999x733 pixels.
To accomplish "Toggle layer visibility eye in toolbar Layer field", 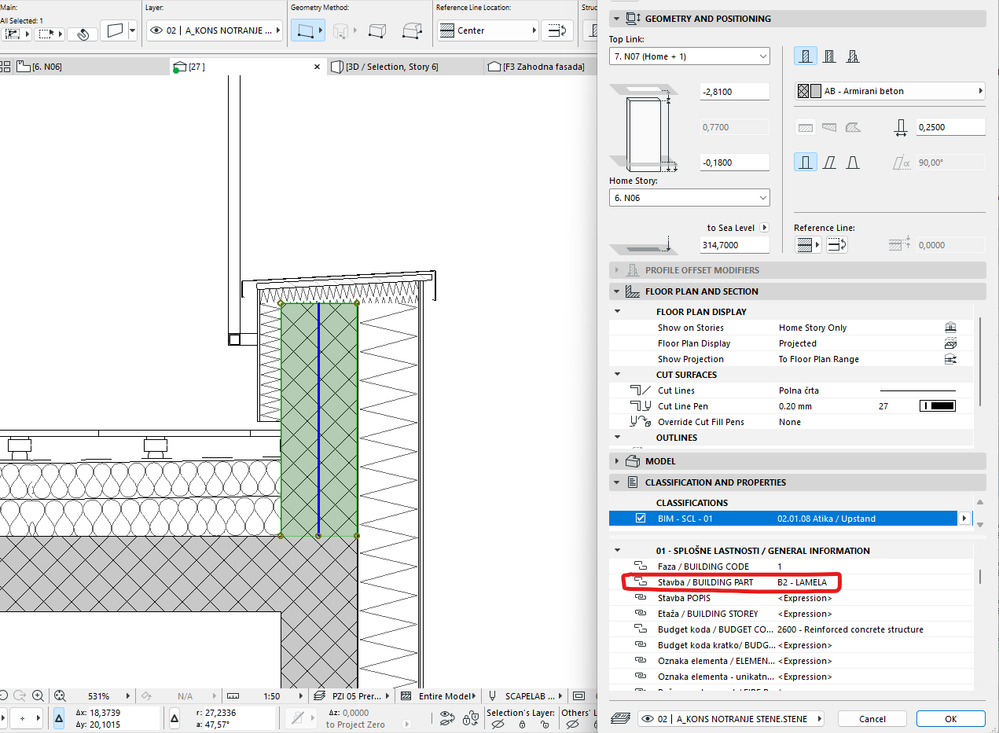I will (x=156, y=31).
